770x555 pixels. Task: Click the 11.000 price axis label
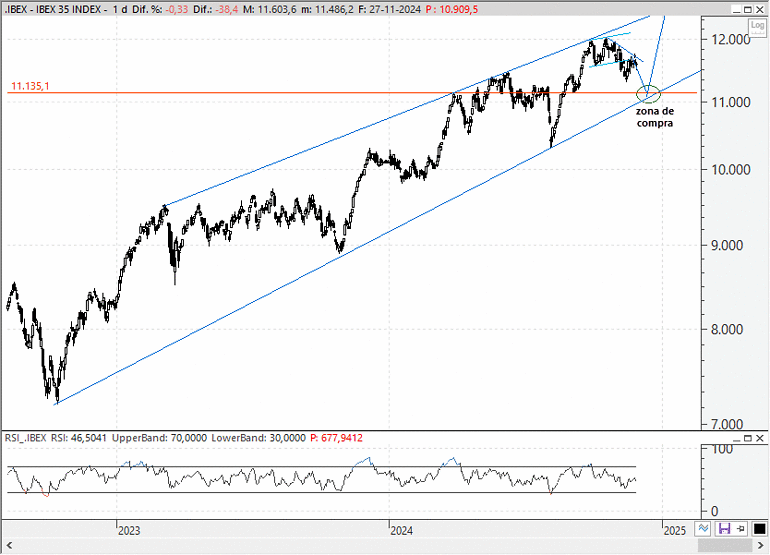click(731, 102)
